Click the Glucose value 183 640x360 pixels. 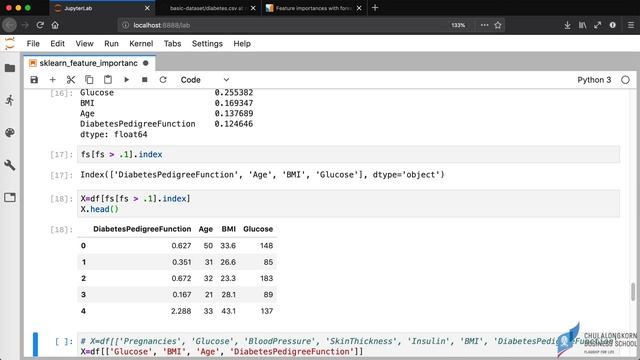pos(267,278)
